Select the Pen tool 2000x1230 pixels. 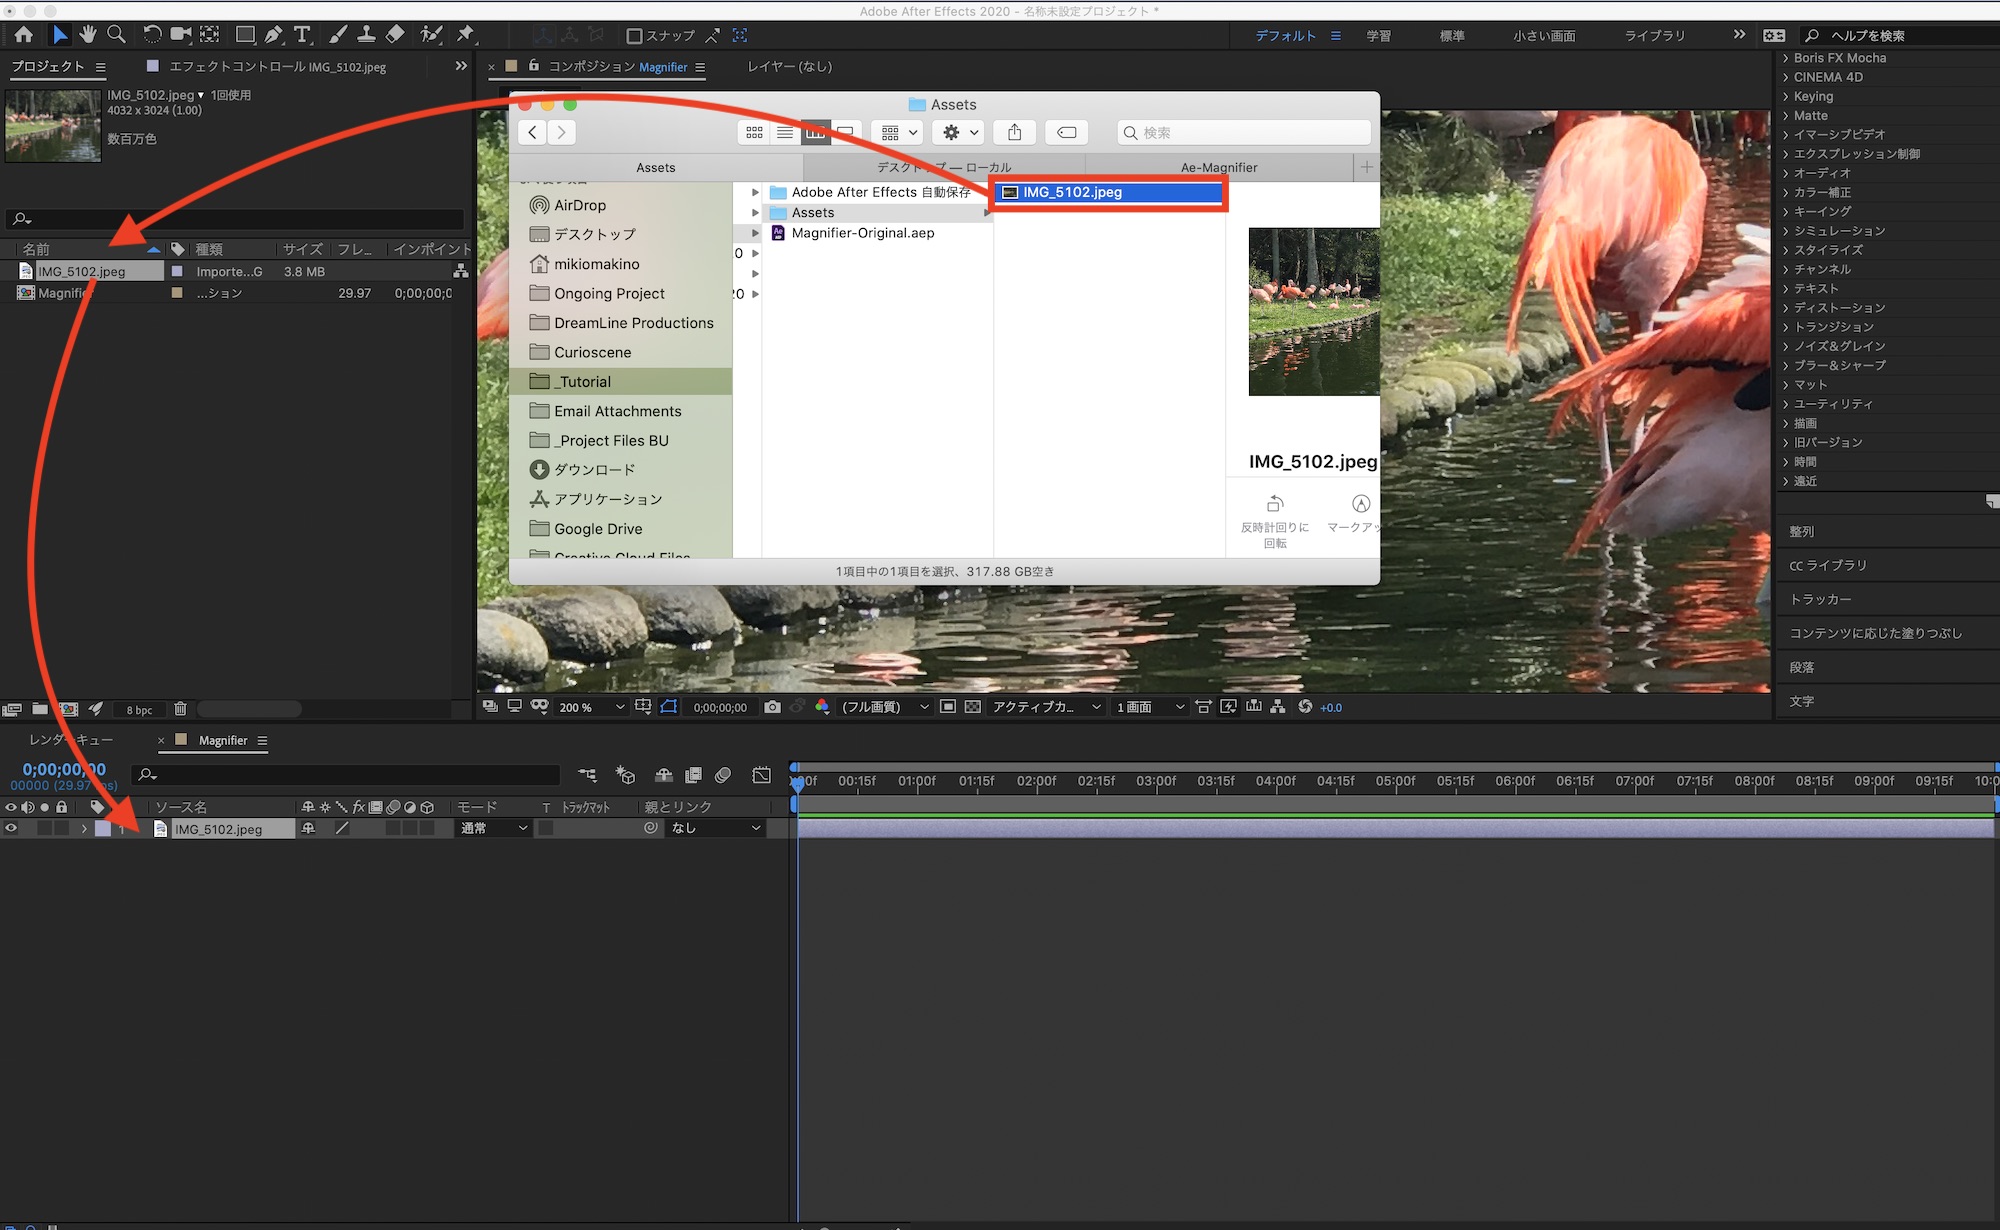[273, 34]
